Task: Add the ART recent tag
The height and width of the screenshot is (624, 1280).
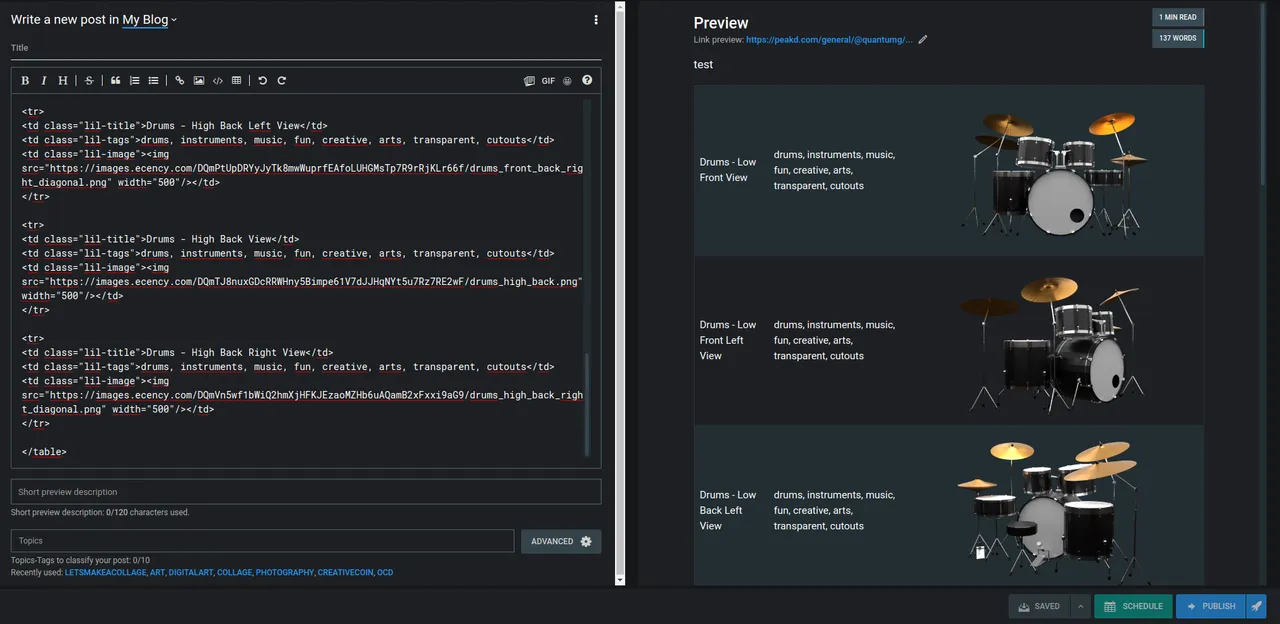Action: pos(158,573)
